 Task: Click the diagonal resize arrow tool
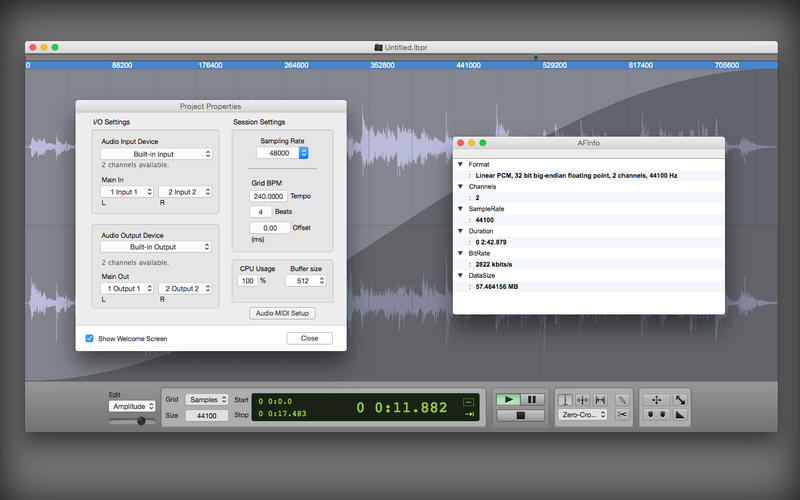(x=681, y=399)
